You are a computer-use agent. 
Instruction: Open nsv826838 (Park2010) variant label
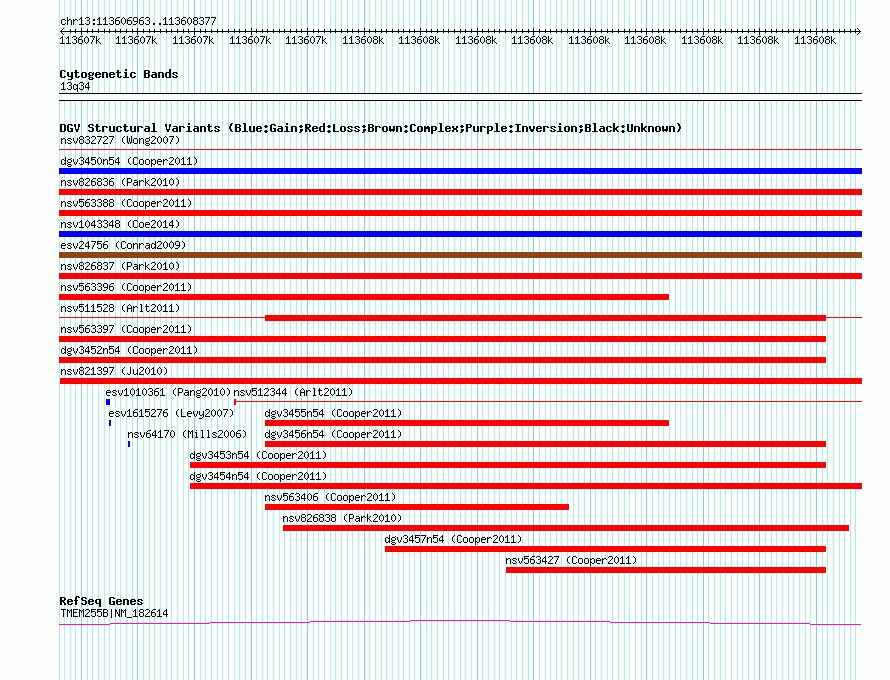pyautogui.click(x=342, y=518)
